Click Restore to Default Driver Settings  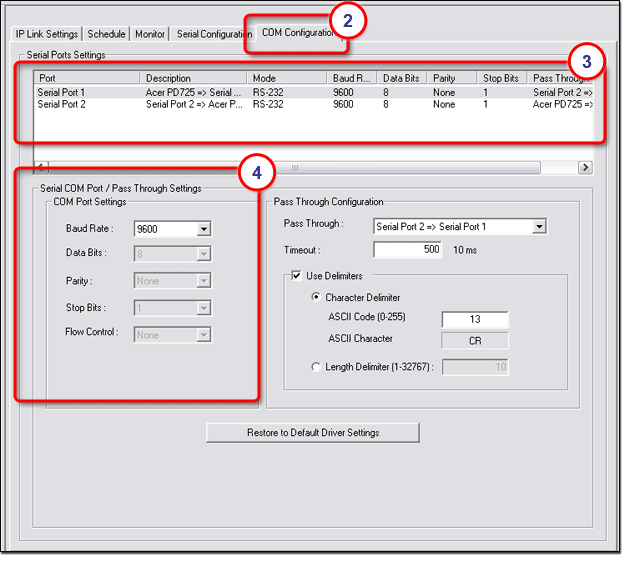[x=312, y=433]
